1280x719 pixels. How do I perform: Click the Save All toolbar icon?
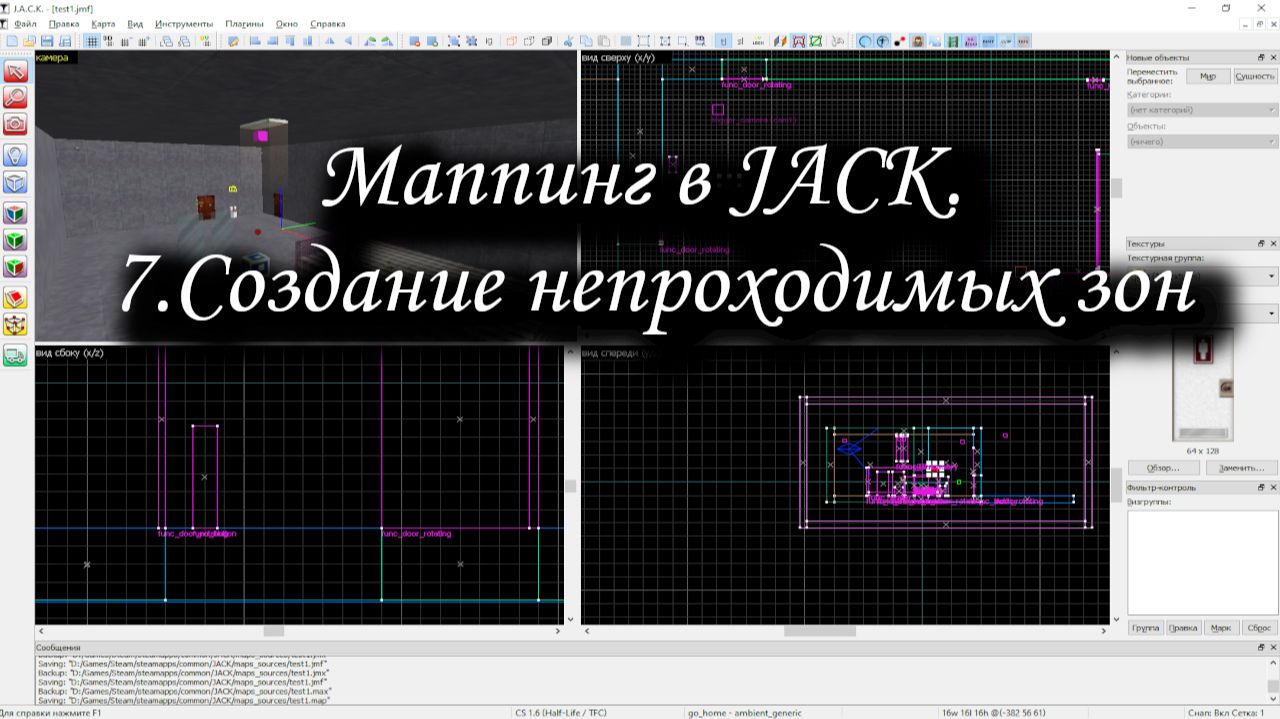click(x=64, y=41)
